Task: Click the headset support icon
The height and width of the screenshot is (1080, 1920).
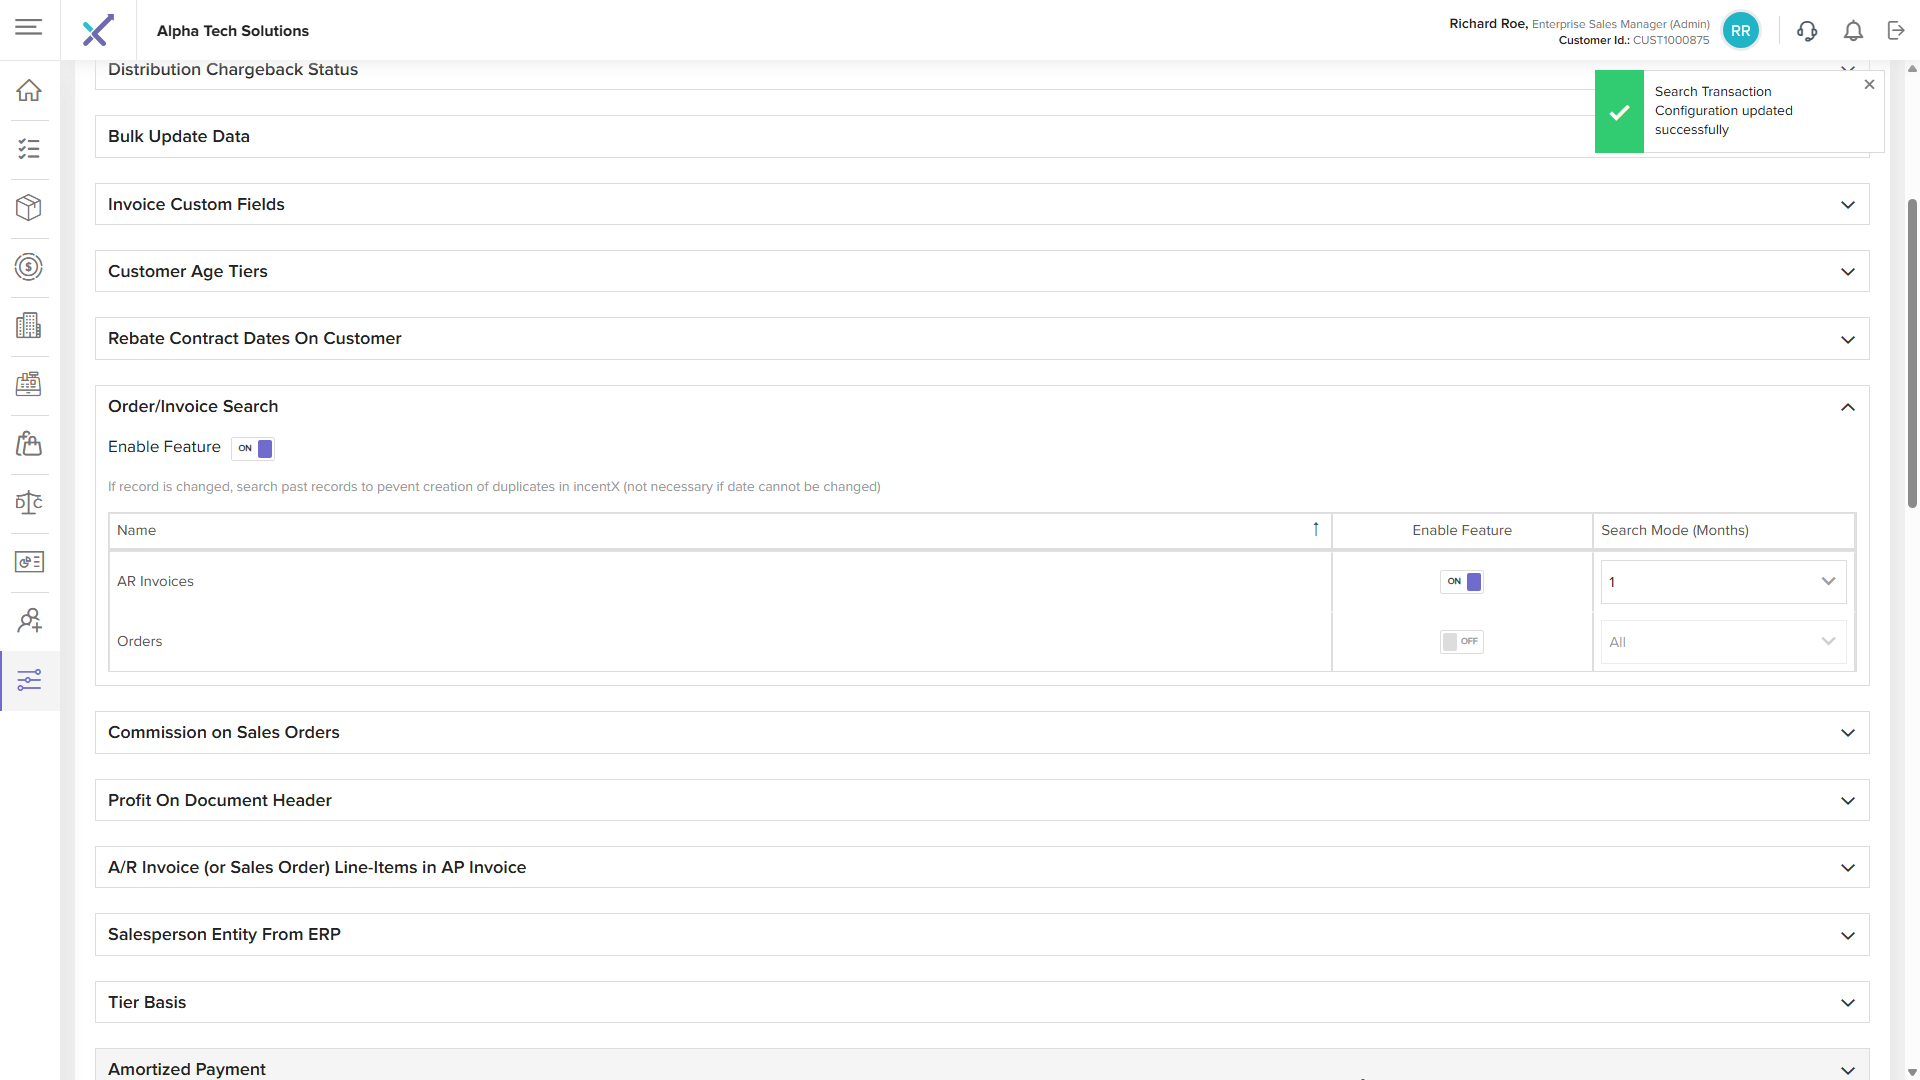Action: coord(1807,31)
